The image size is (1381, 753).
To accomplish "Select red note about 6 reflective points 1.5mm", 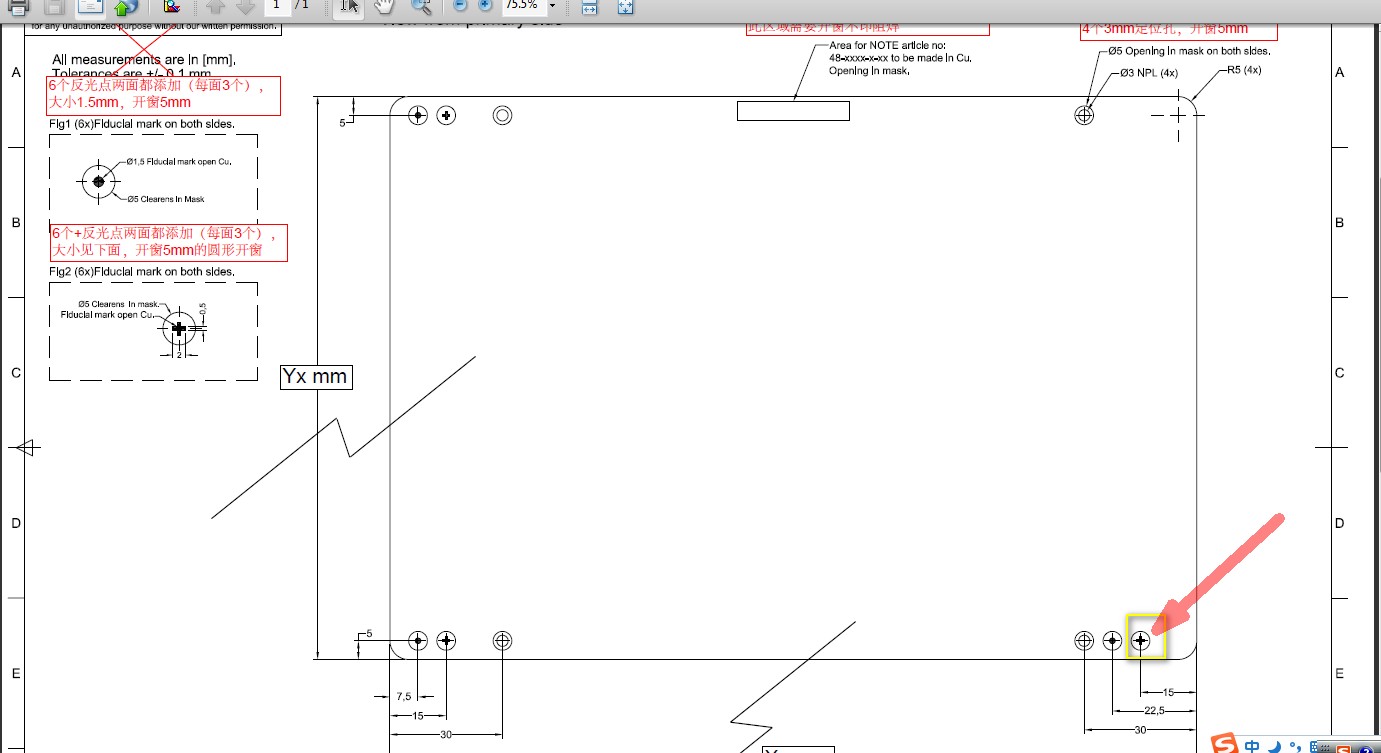I will pos(163,95).
